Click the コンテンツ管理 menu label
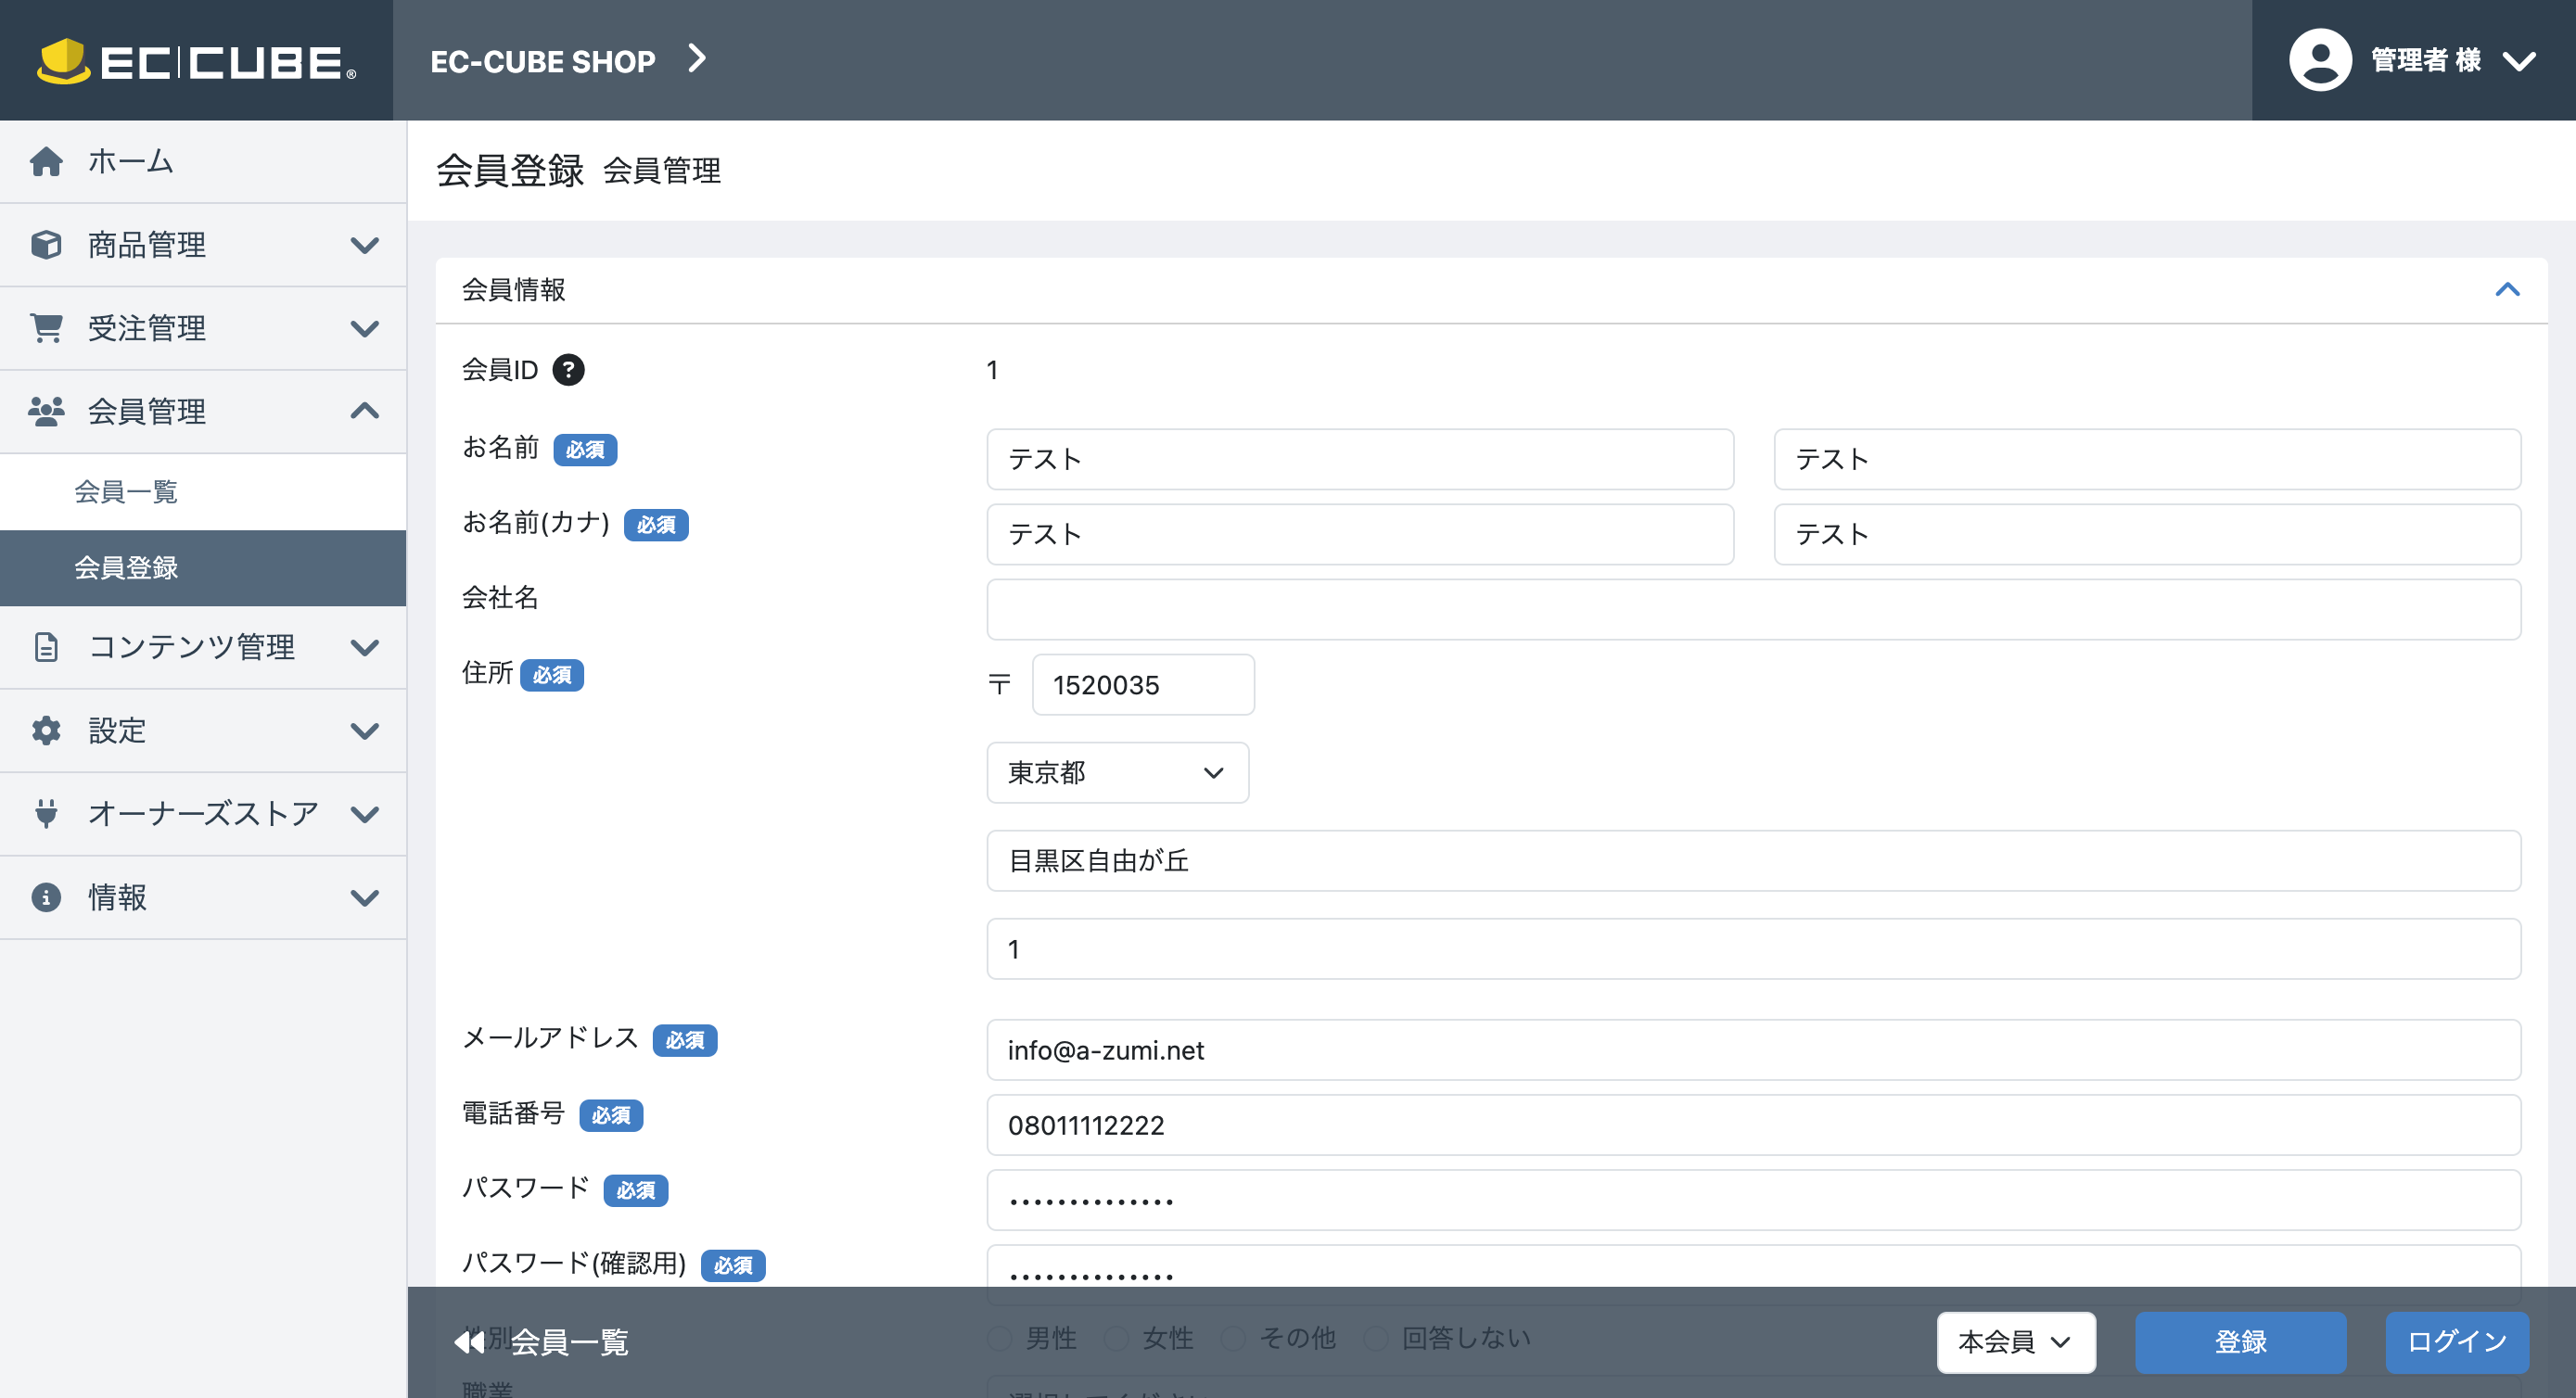The height and width of the screenshot is (1398, 2576). click(192, 647)
